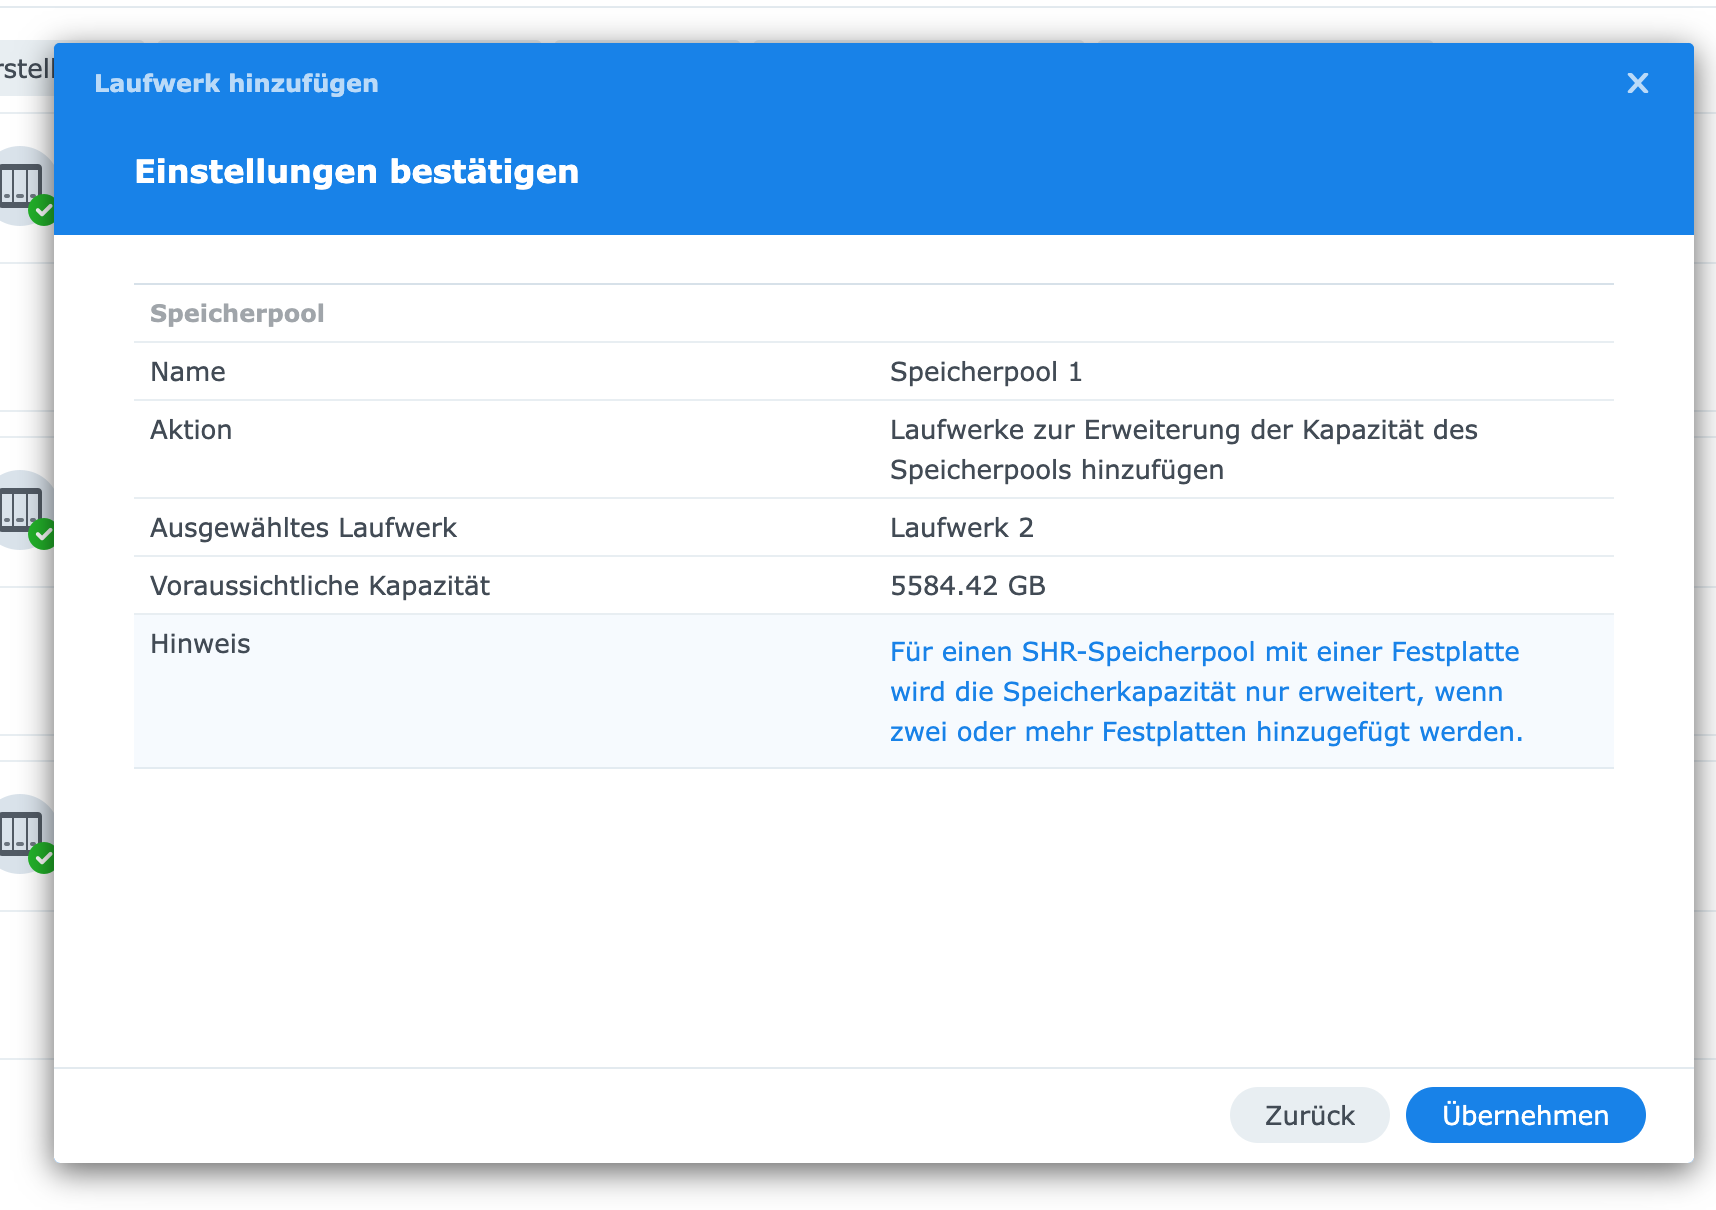The image size is (1716, 1210).
Task: Click the green check badge on top pool icon
Action: (x=42, y=211)
